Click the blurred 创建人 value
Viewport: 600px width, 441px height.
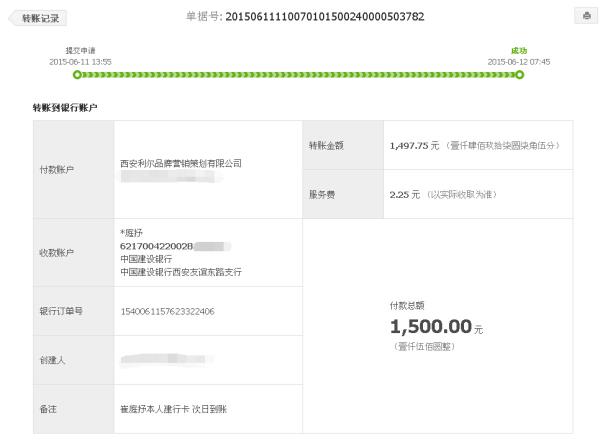[166, 359]
